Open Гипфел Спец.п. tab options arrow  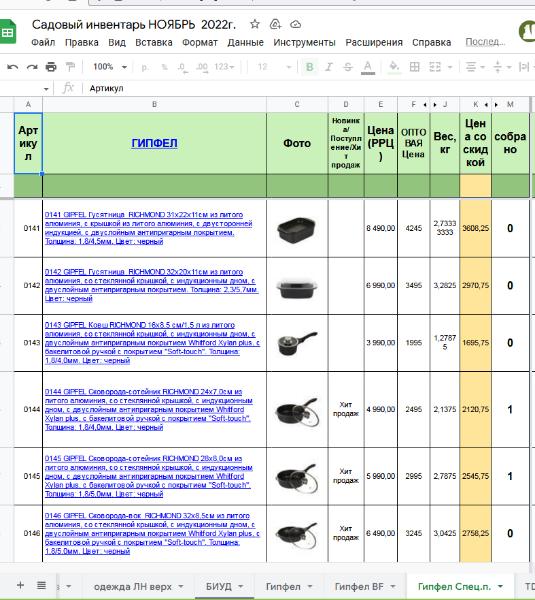pyautogui.click(x=500, y=587)
